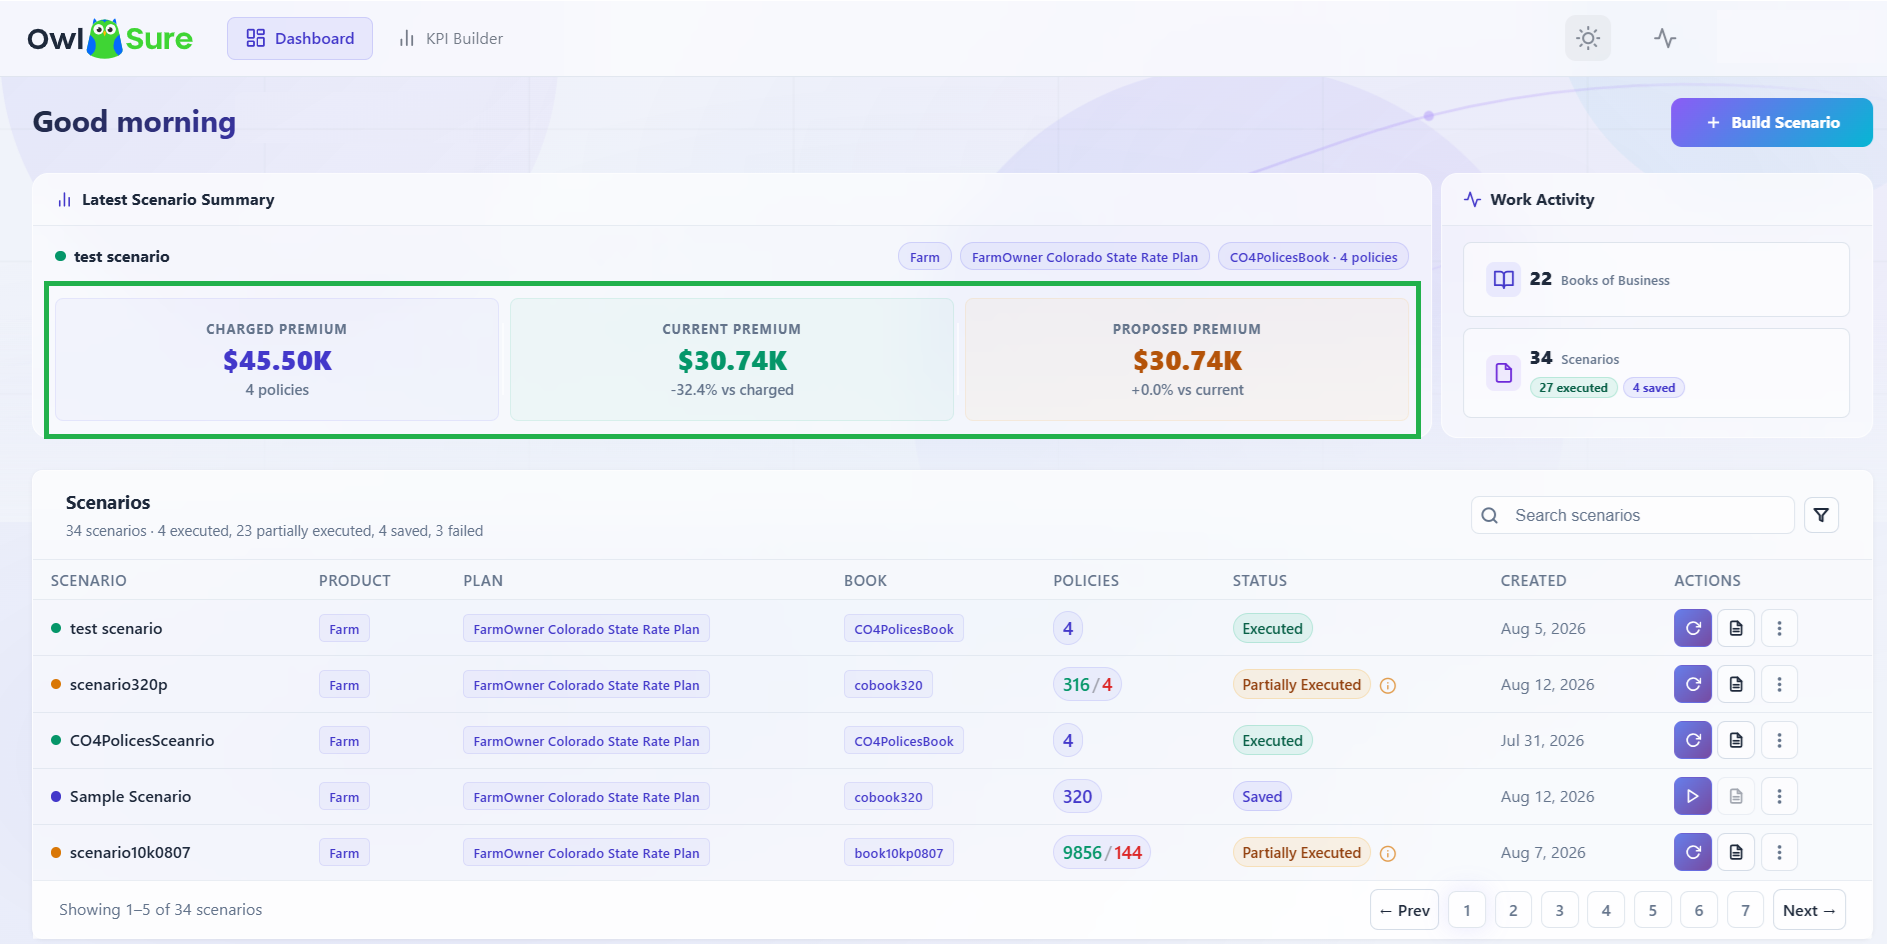Sort by the STATUS column header
Image resolution: width=1887 pixels, height=944 pixels.
click(x=1259, y=580)
